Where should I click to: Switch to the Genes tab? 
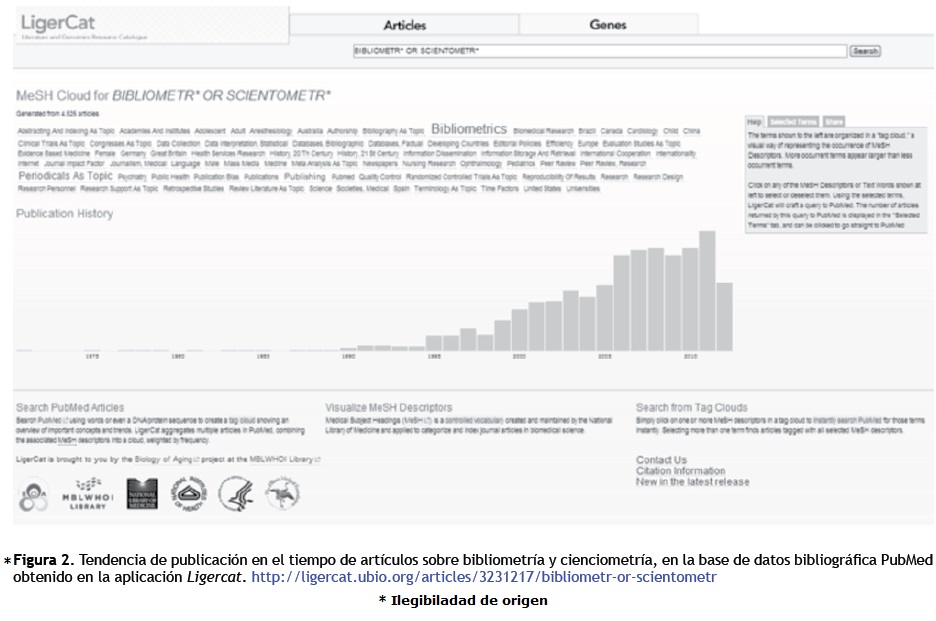[x=608, y=25]
